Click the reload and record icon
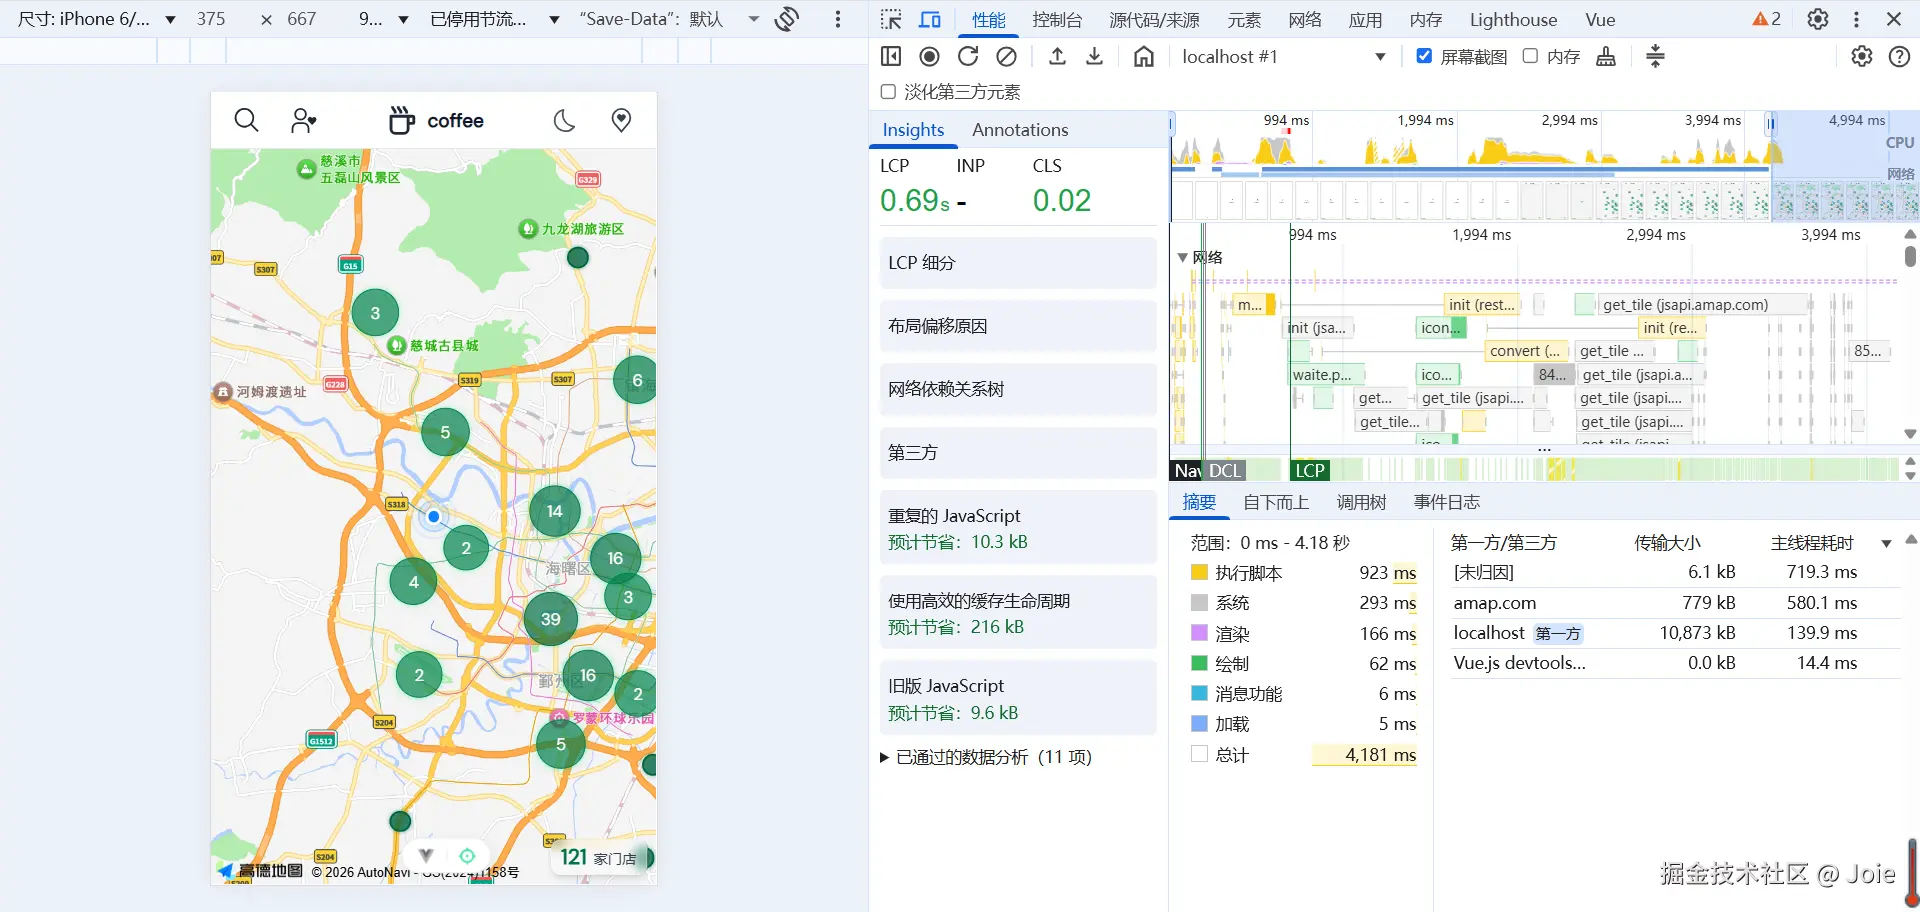 (968, 57)
